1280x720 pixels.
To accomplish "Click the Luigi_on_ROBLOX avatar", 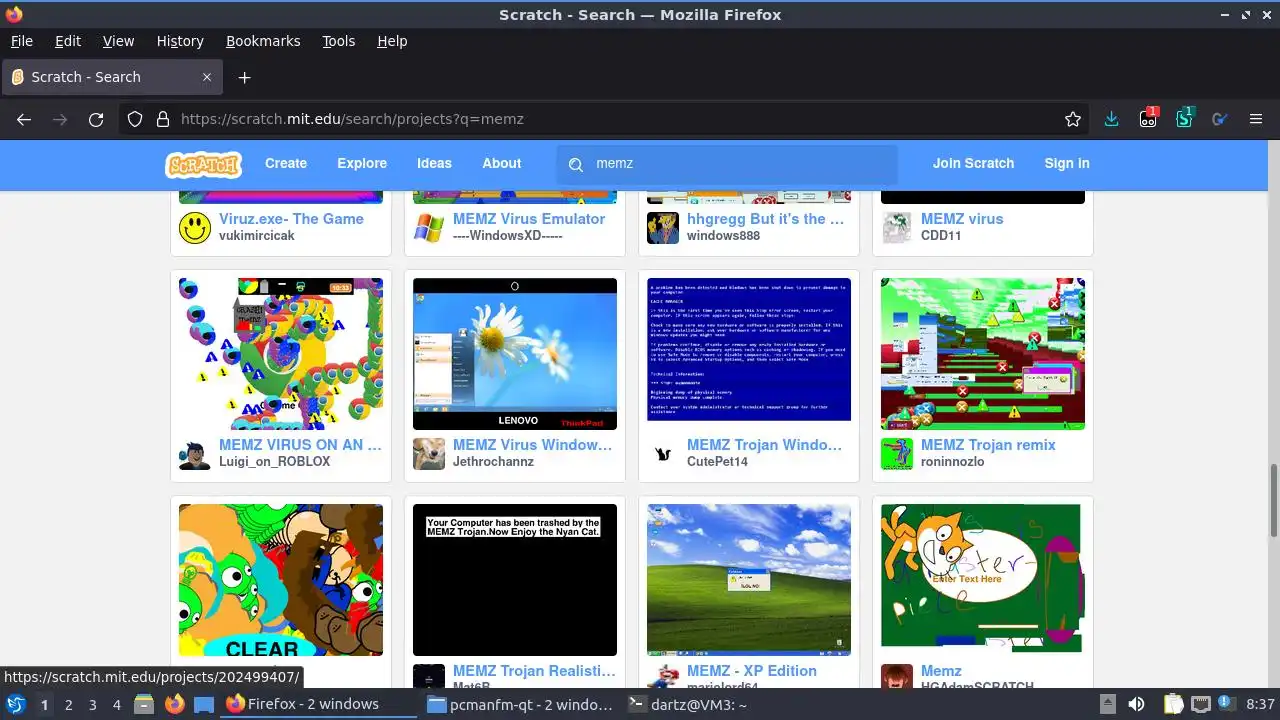I will [195, 453].
